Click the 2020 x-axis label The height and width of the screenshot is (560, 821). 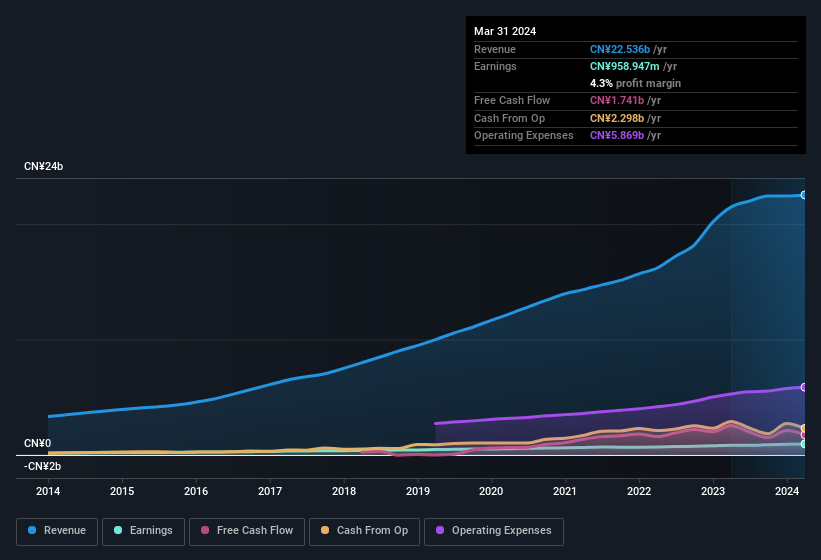(x=491, y=491)
